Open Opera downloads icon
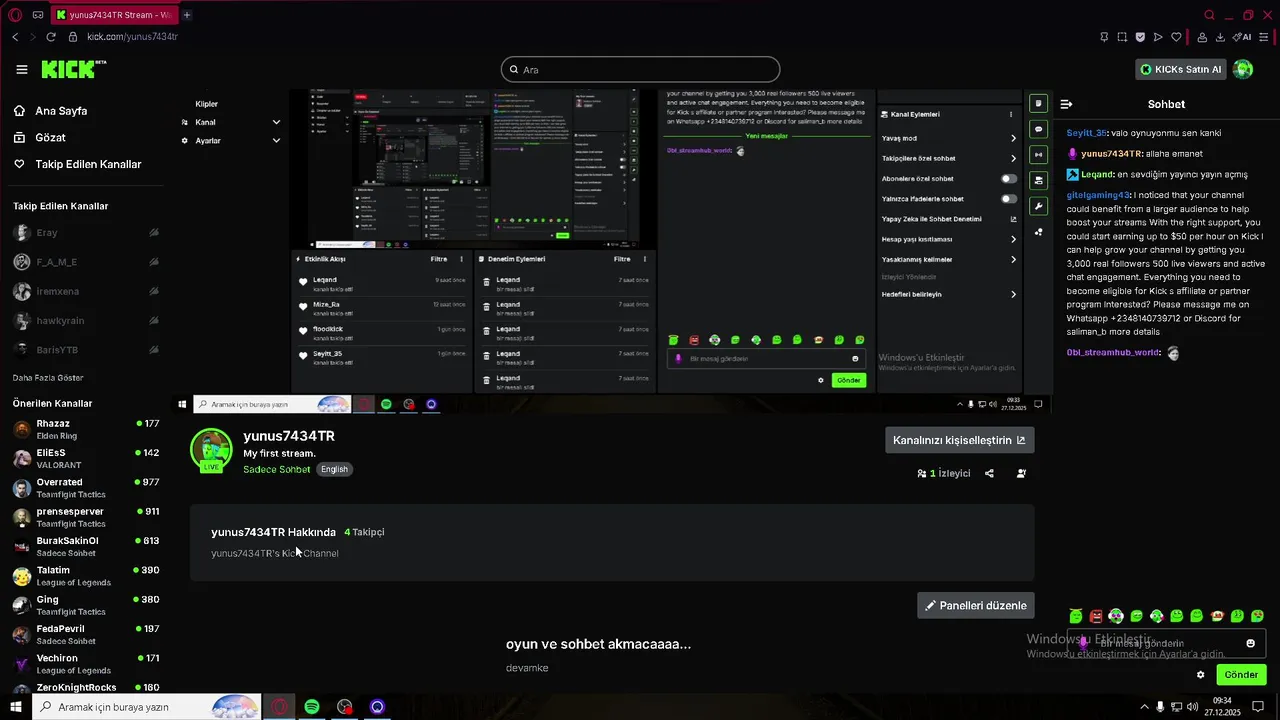 [x=1220, y=37]
